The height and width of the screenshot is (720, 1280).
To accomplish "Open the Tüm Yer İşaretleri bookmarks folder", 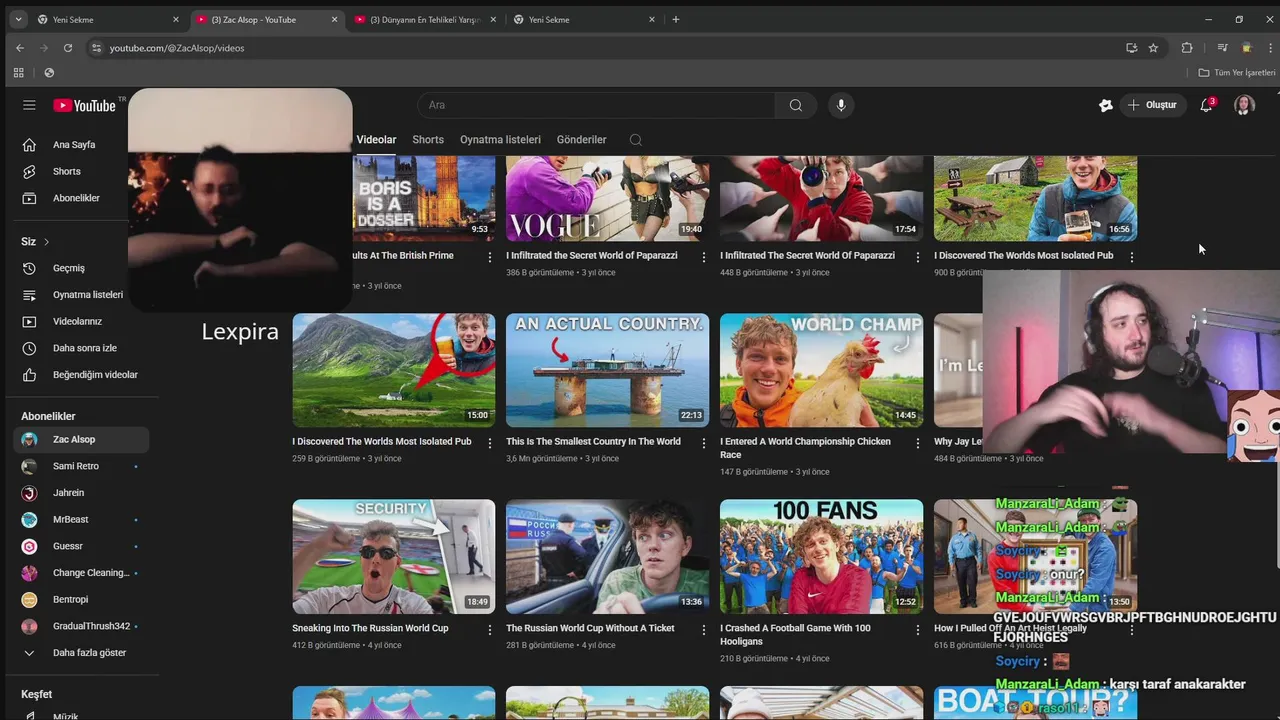I will pos(1237,73).
